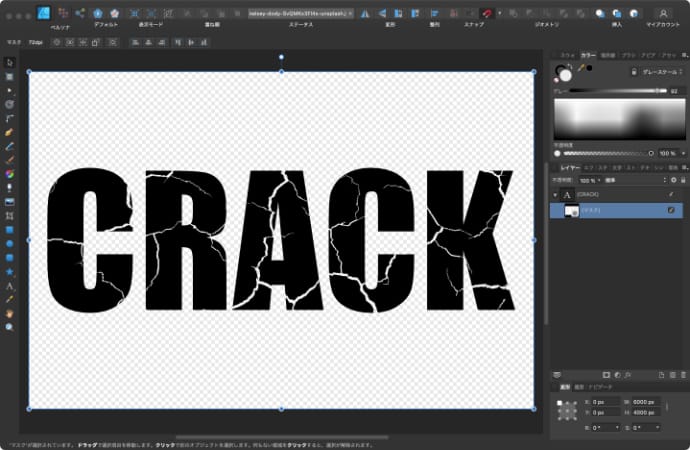Open the My Account icon
Viewport: 690px width, 450px height.
(663, 13)
